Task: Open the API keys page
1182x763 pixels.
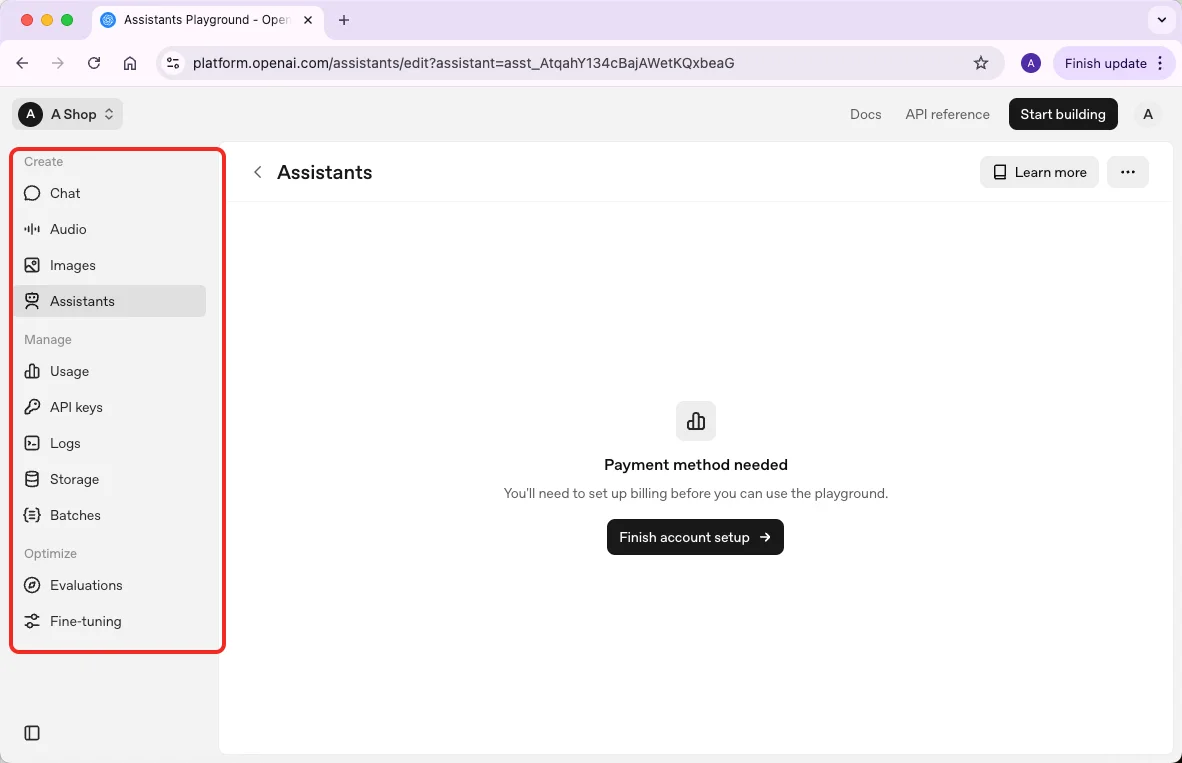Action: point(76,407)
